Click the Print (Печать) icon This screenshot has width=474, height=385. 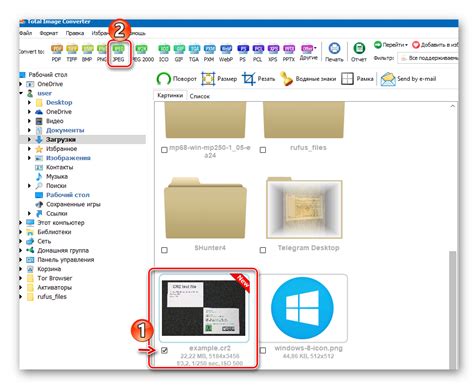[334, 52]
